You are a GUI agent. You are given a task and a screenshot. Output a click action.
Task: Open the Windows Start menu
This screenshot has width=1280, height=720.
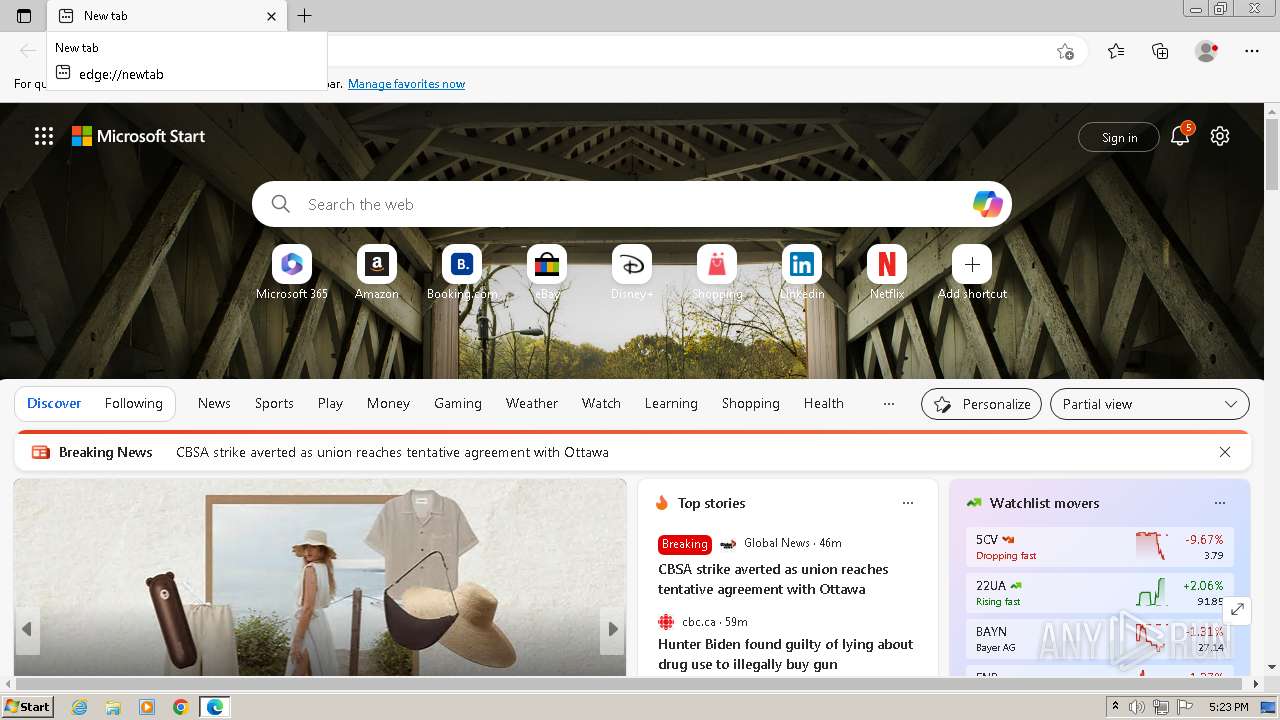[27, 706]
